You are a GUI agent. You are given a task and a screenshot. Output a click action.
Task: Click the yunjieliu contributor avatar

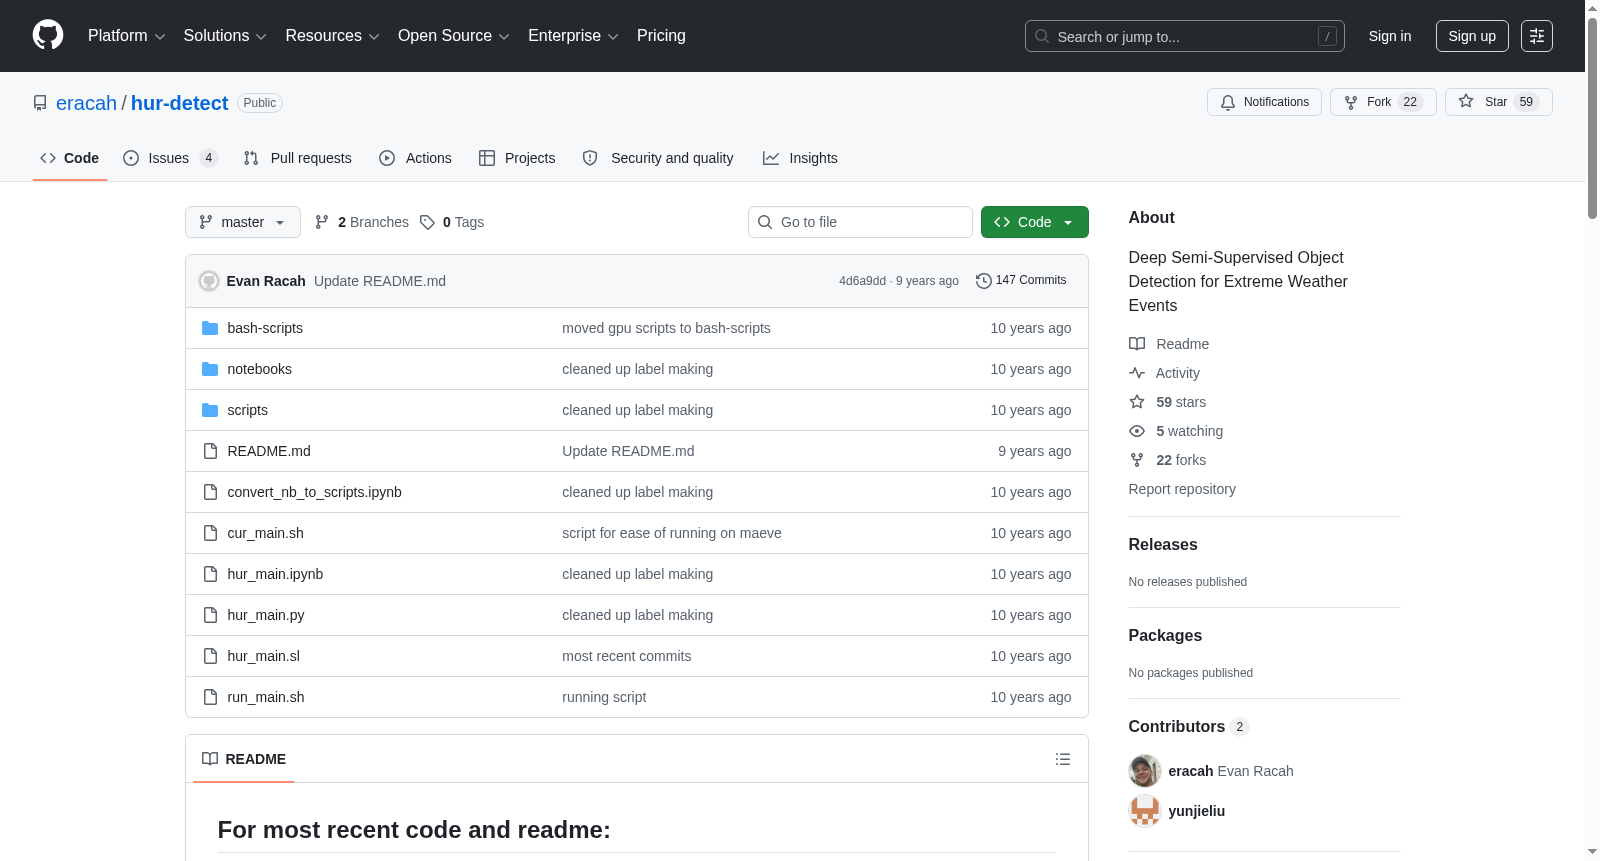pyautogui.click(x=1145, y=811)
